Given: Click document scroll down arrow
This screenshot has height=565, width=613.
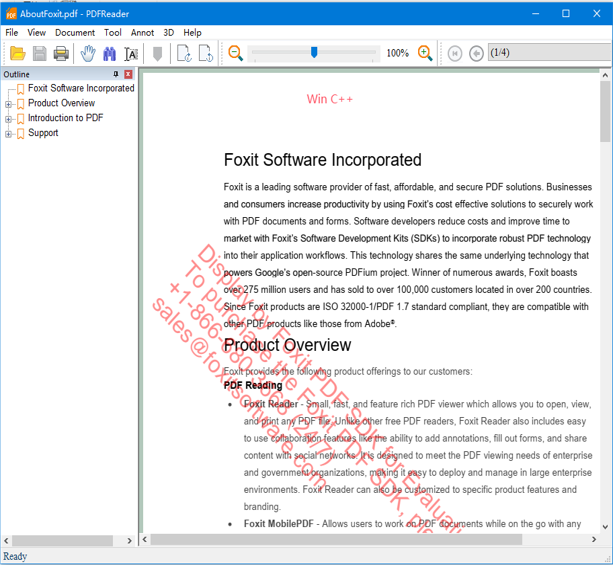Looking at the screenshot, I should pos(605,527).
